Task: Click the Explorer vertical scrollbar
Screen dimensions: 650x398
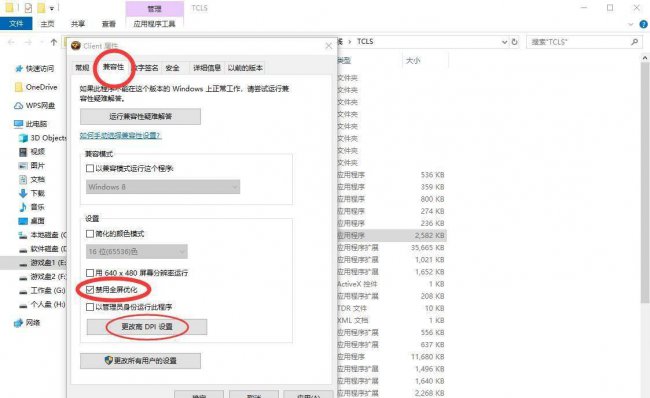Action: coord(645,182)
